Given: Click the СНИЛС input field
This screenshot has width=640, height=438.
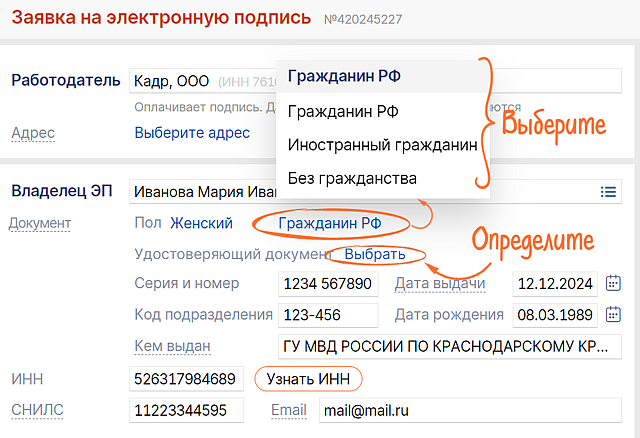Looking at the screenshot, I should coord(187,411).
